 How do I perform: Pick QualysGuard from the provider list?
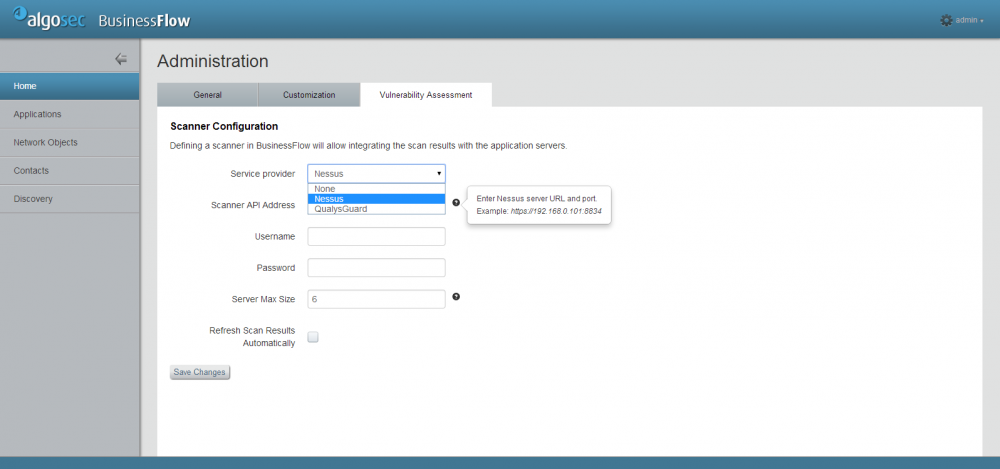coord(376,209)
